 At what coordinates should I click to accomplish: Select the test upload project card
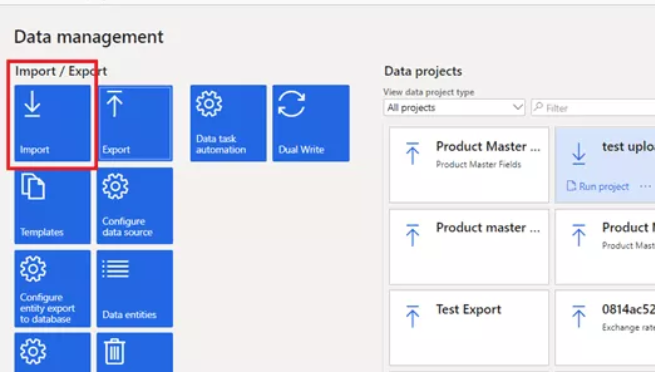pos(605,165)
